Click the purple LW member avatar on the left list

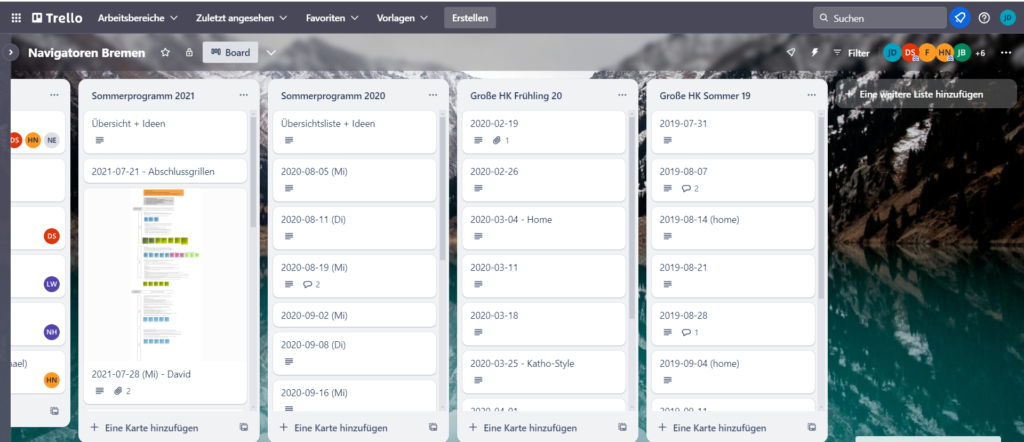tap(52, 284)
